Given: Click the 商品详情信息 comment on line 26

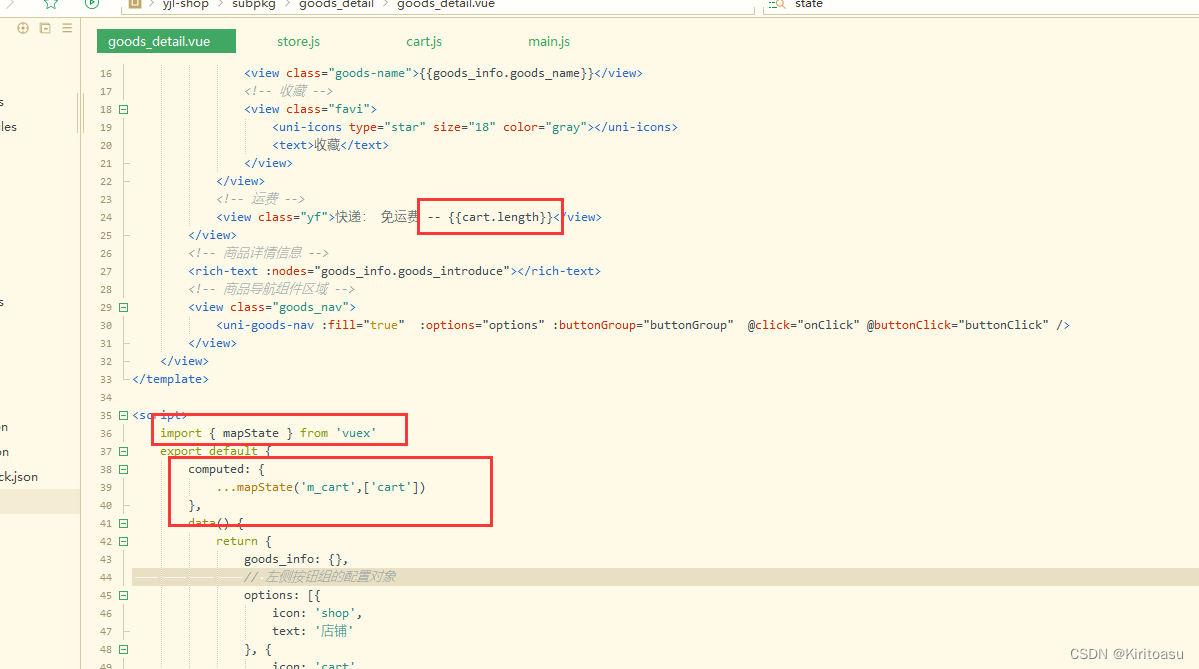Looking at the screenshot, I should point(258,253).
